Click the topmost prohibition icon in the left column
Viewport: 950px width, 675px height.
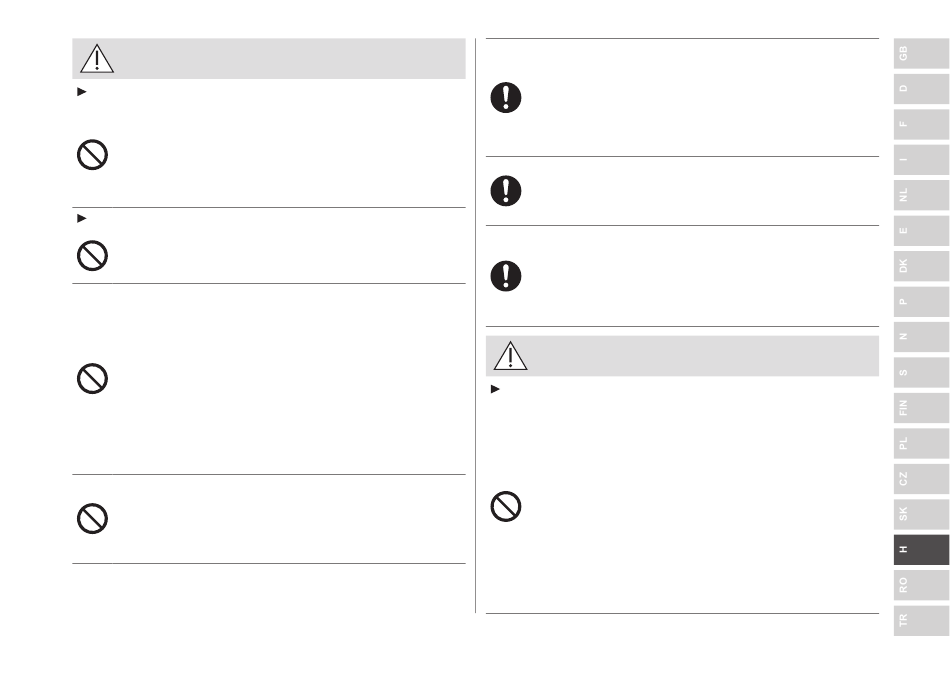tap(92, 155)
